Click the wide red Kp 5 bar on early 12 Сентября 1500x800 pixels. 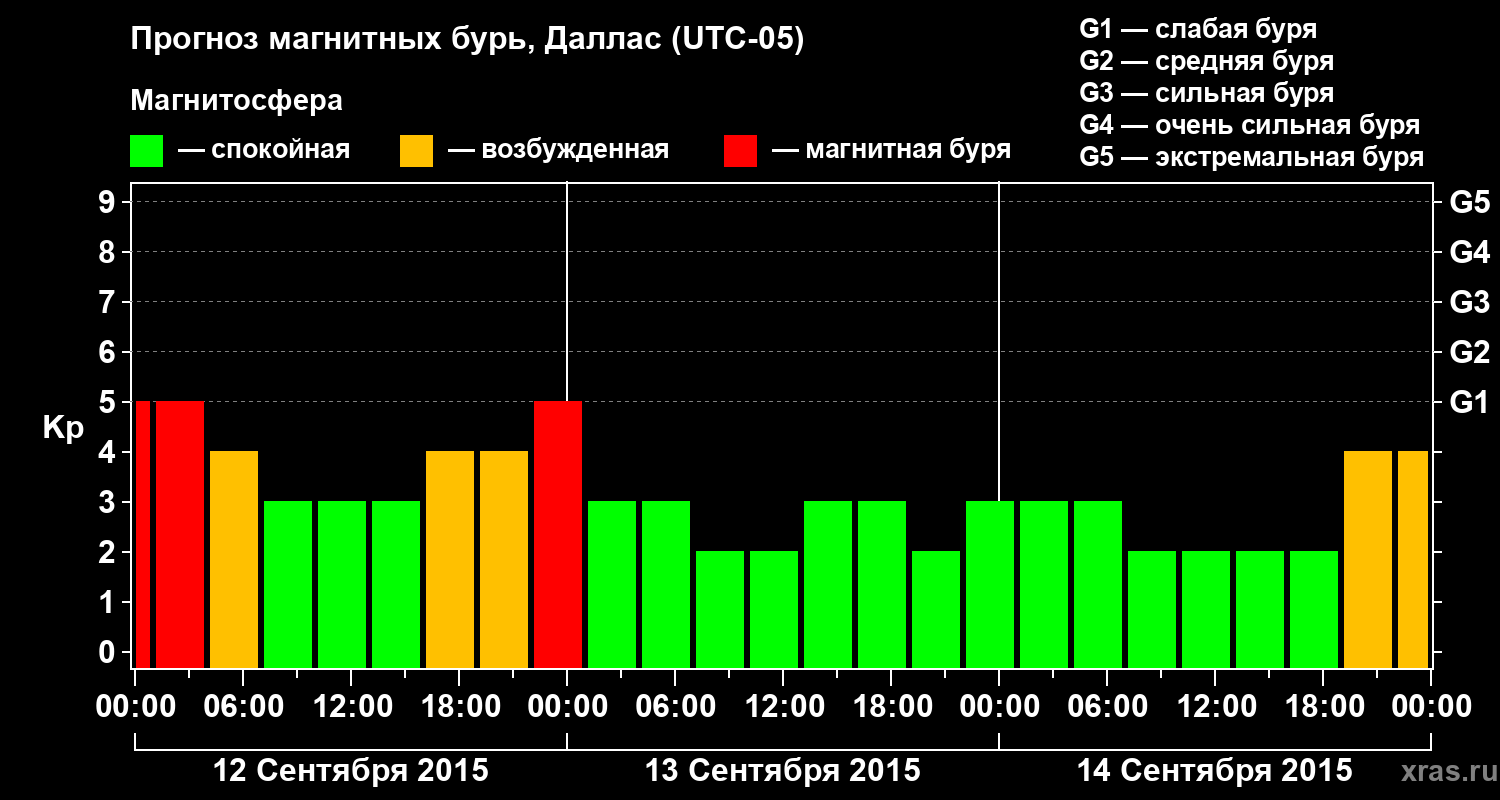coord(180,534)
